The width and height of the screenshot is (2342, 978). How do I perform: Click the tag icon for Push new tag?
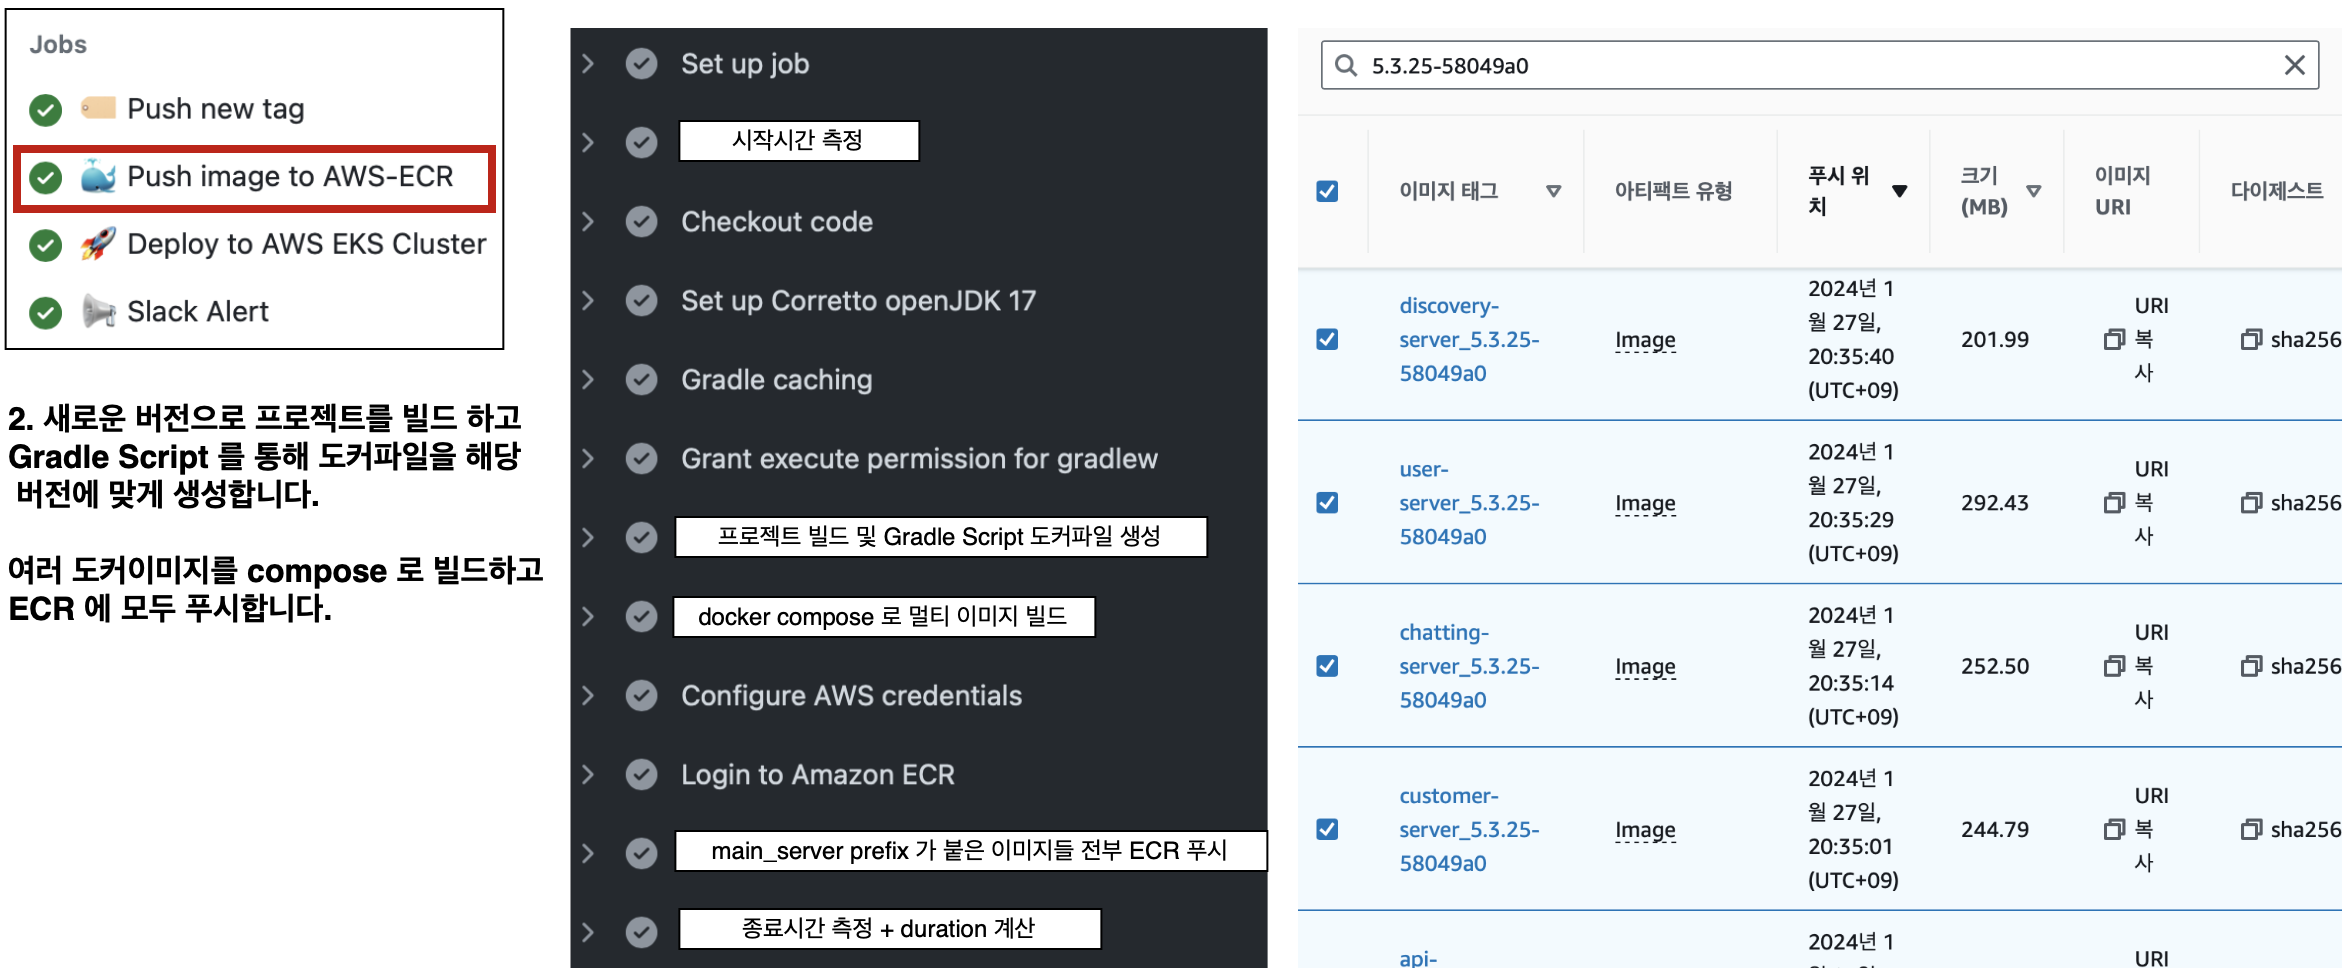(98, 108)
